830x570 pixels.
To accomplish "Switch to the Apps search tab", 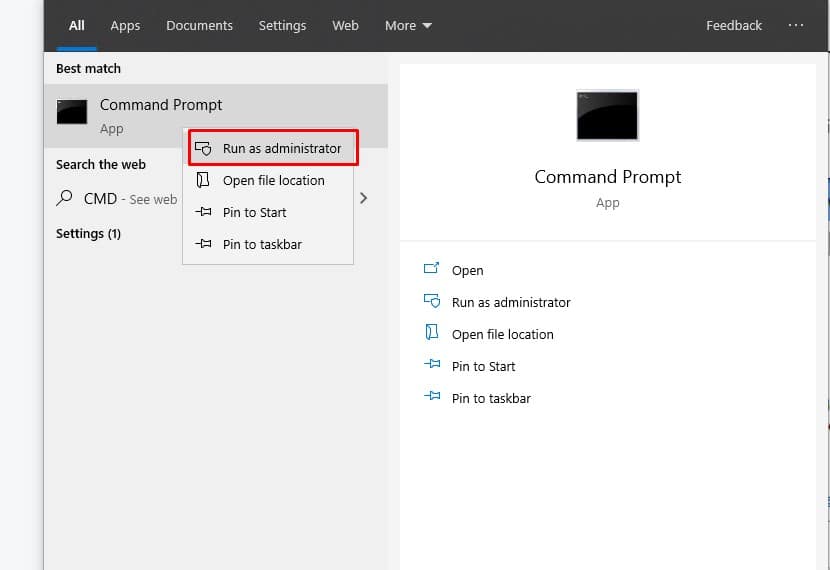I will click(x=125, y=25).
